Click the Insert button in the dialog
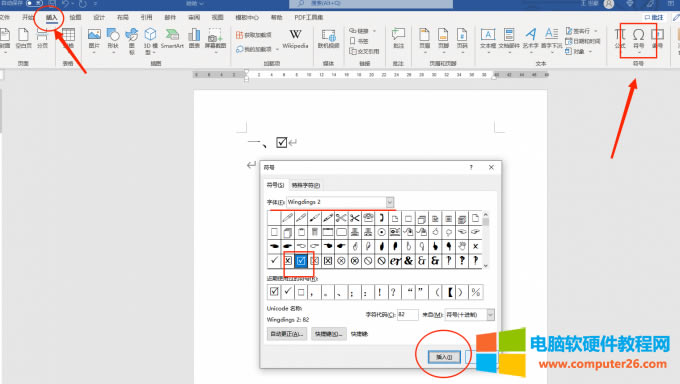Image resolution: width=680 pixels, height=384 pixels. [x=444, y=357]
